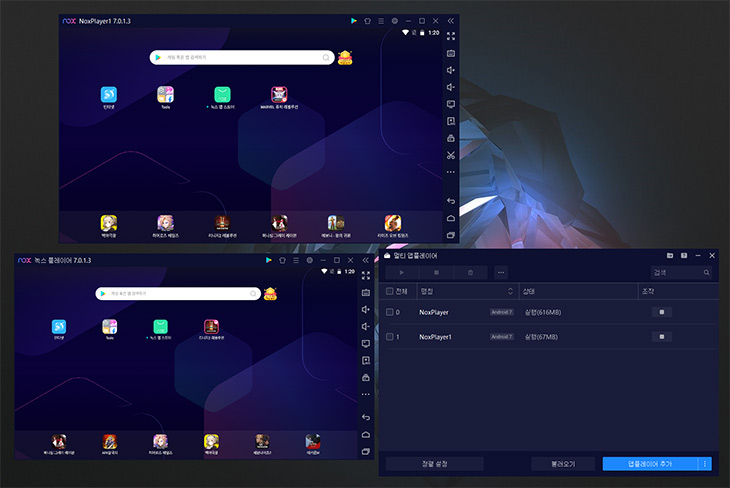Open dropdown beside the blue add emulator button
This screenshot has width=730, height=488.
tap(705, 464)
